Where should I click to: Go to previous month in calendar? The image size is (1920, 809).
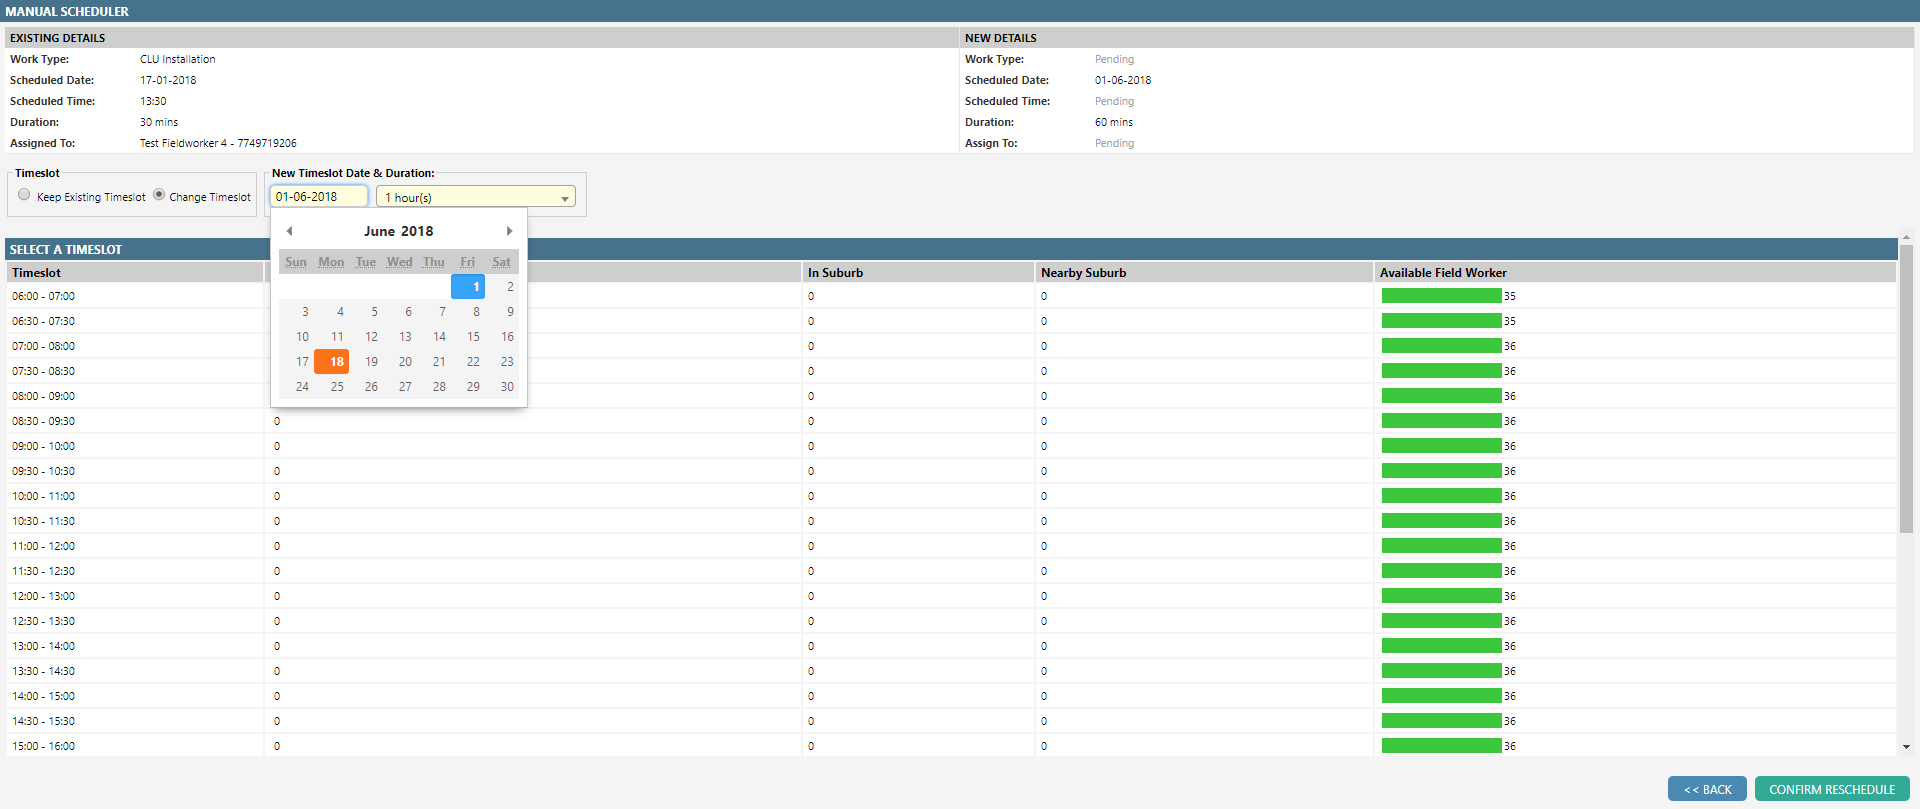pos(289,231)
